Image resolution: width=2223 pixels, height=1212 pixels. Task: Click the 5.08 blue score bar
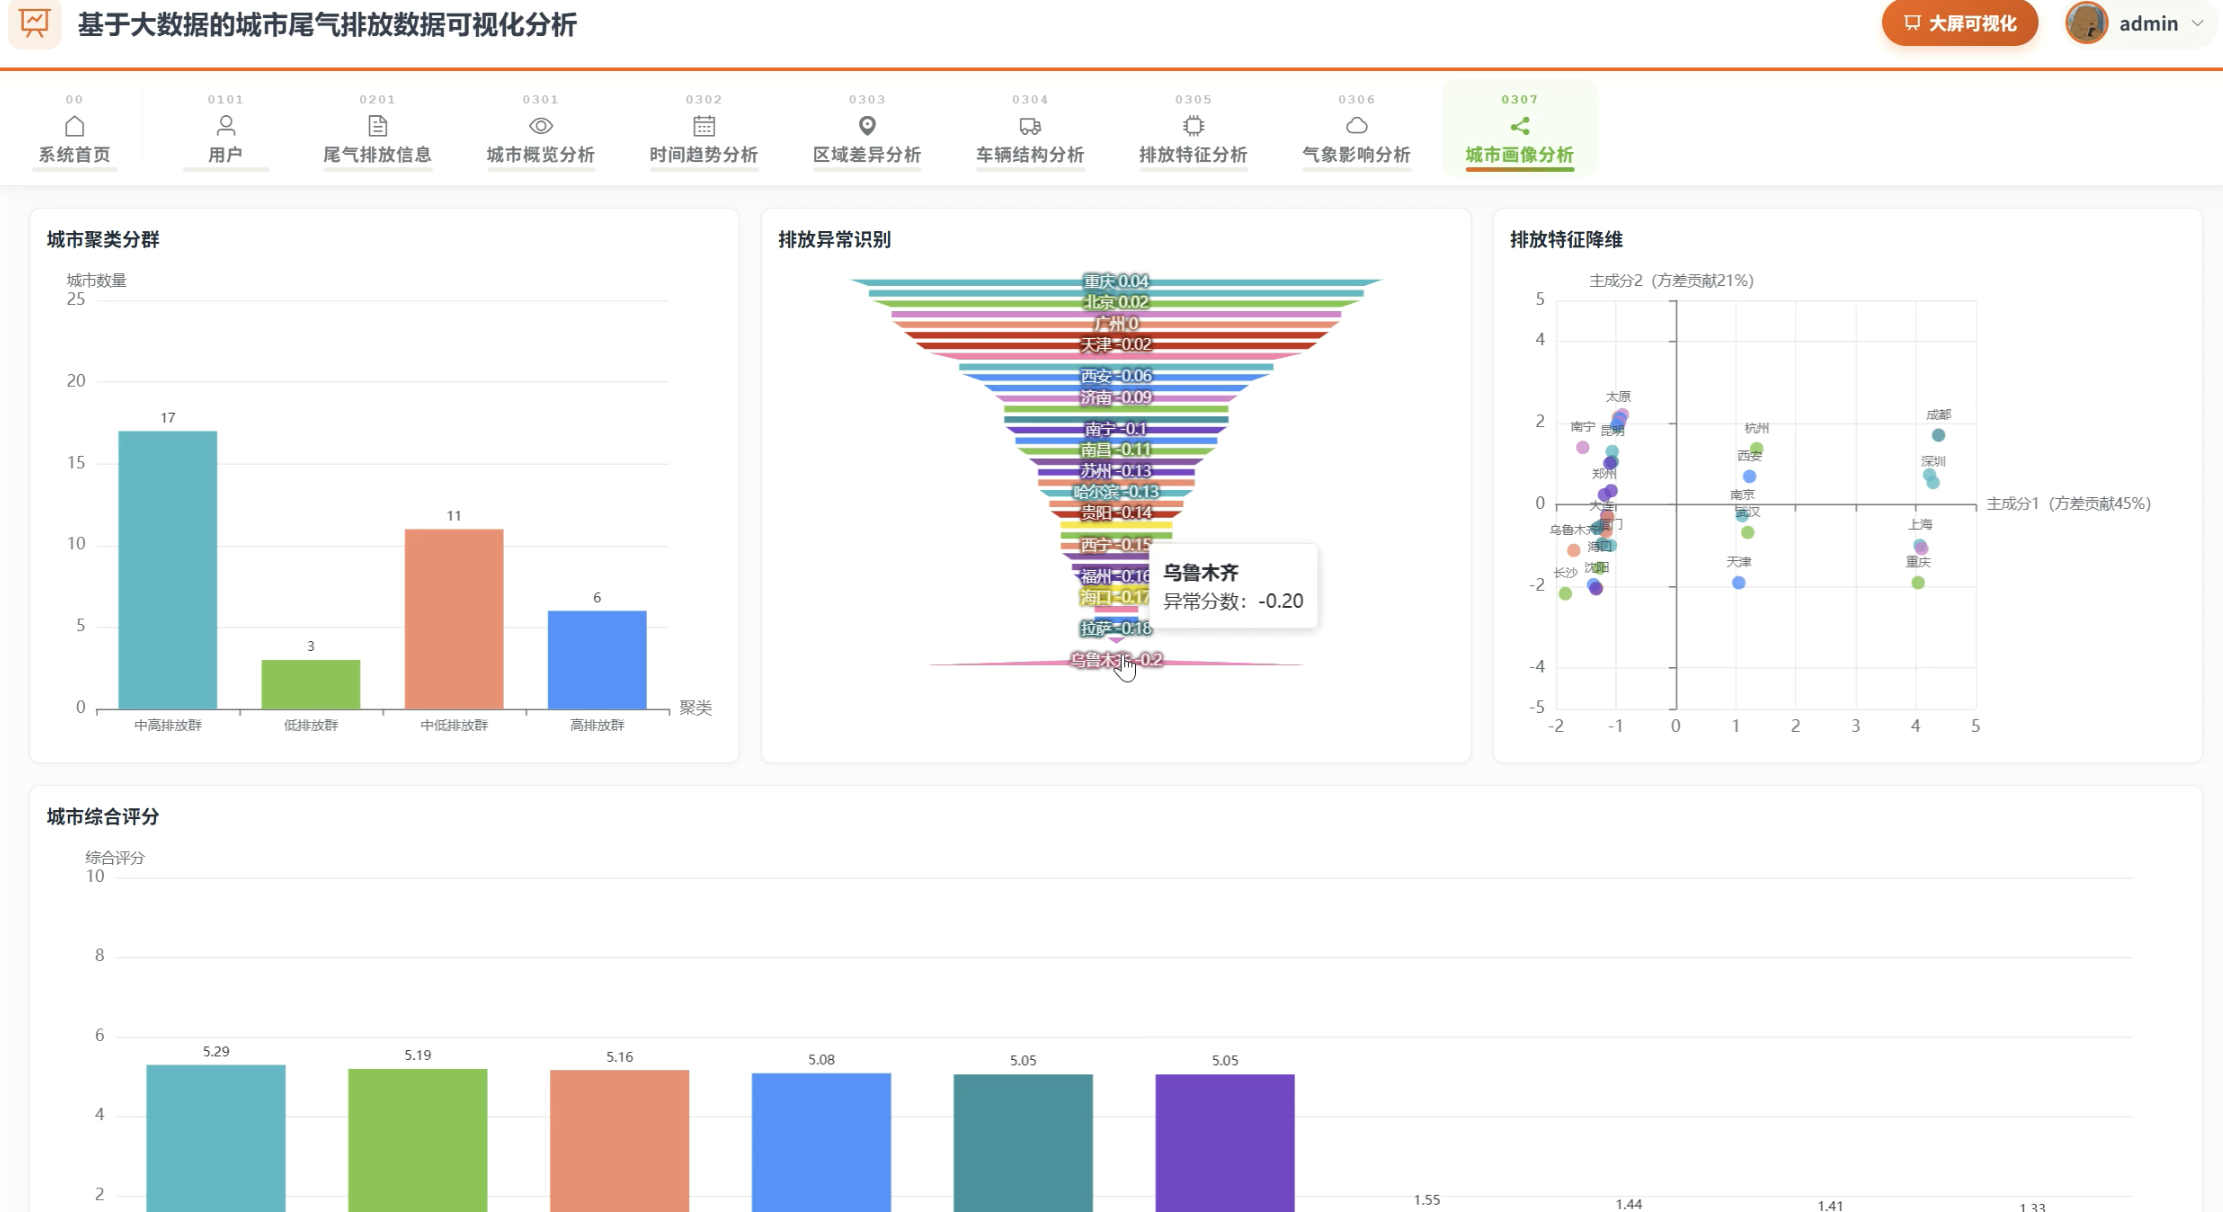click(x=821, y=1142)
